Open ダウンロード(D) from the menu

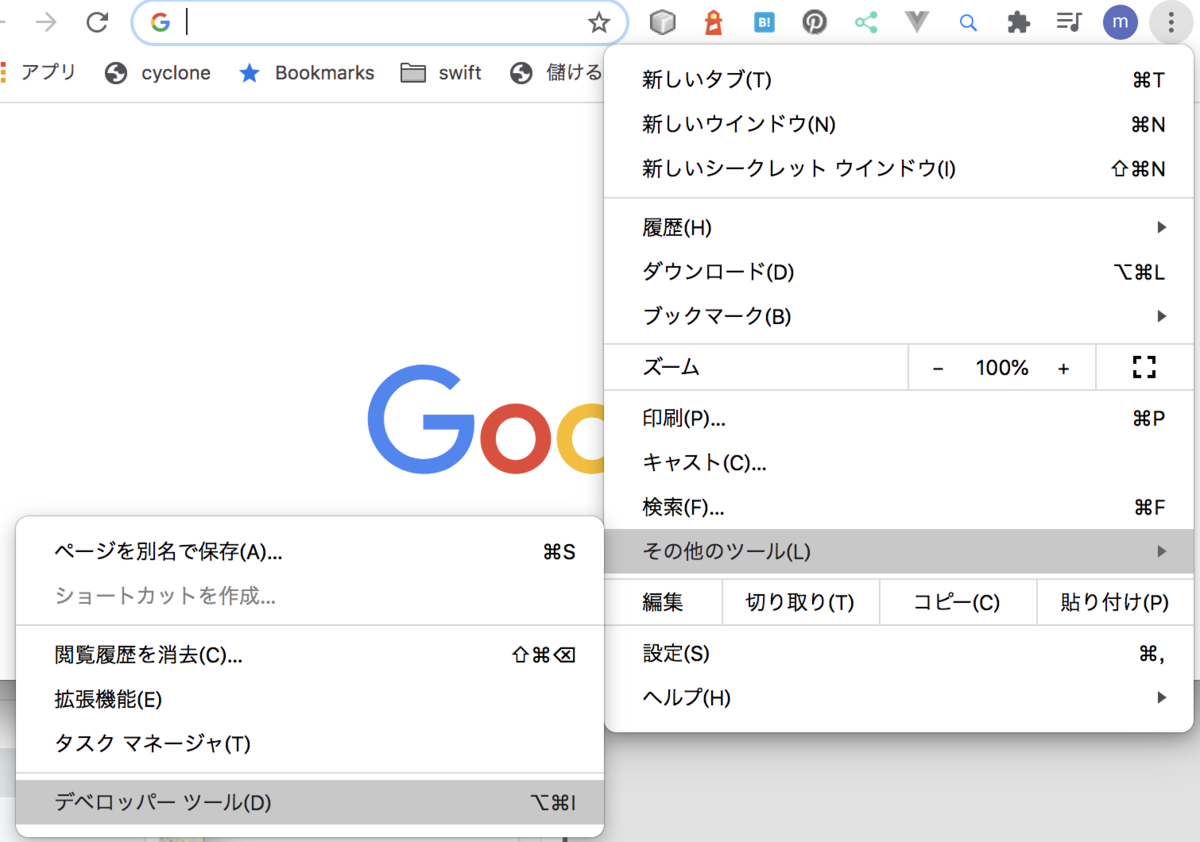point(898,272)
